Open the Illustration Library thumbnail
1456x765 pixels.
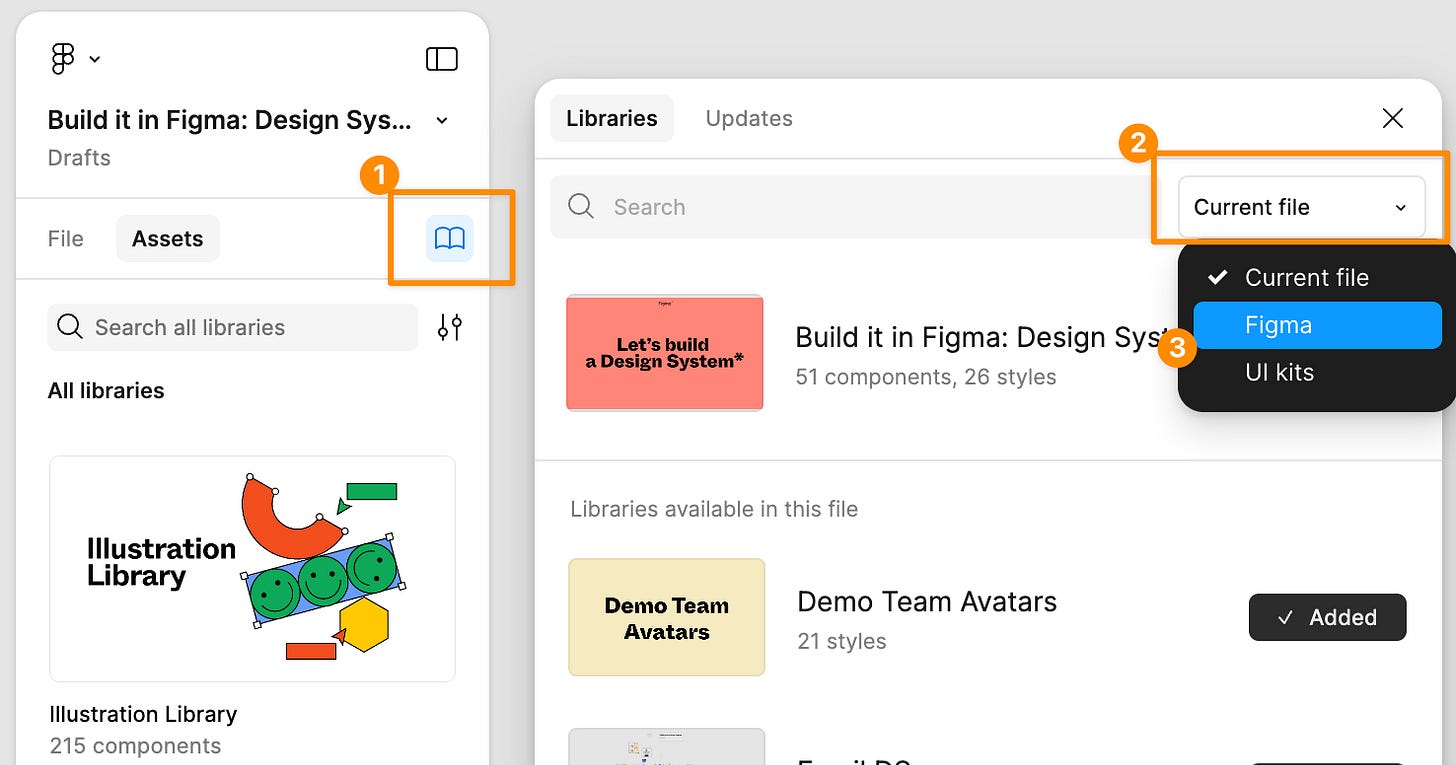click(x=252, y=568)
